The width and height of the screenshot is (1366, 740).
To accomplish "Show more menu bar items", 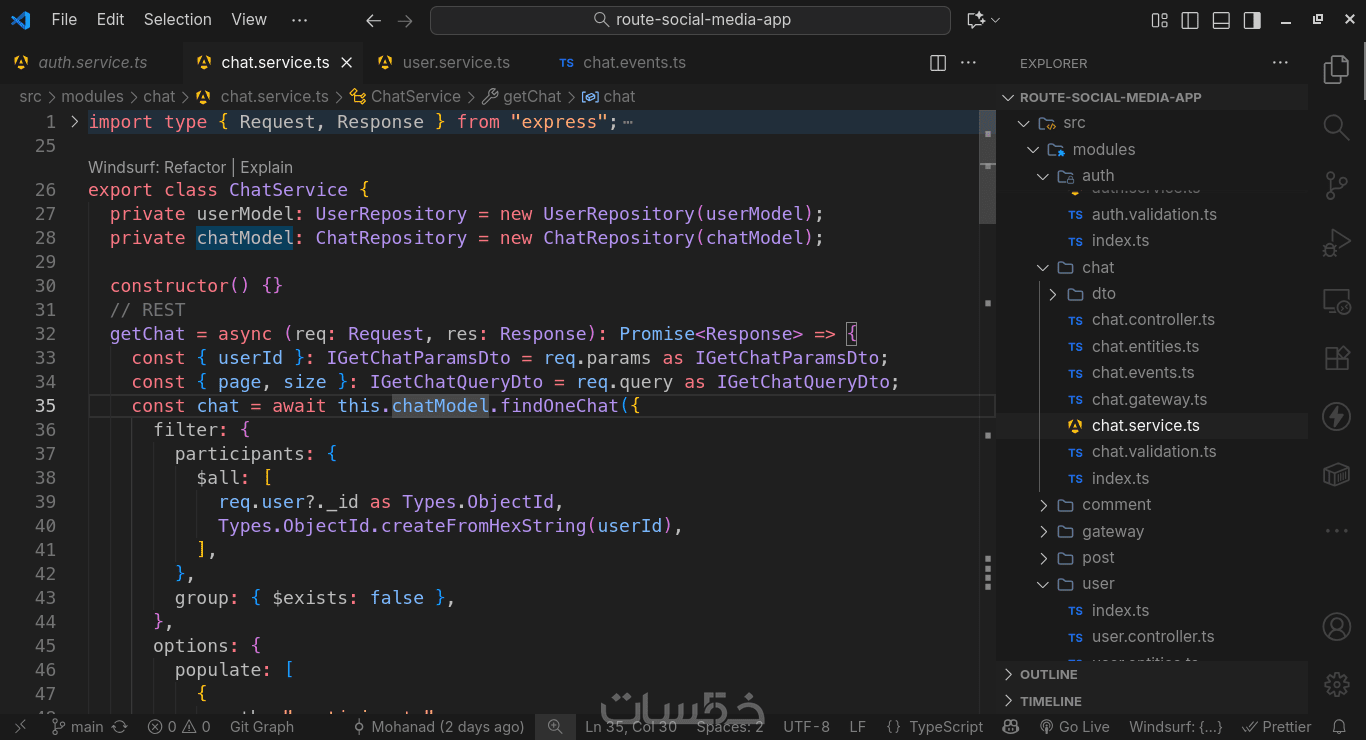I will click(x=299, y=20).
